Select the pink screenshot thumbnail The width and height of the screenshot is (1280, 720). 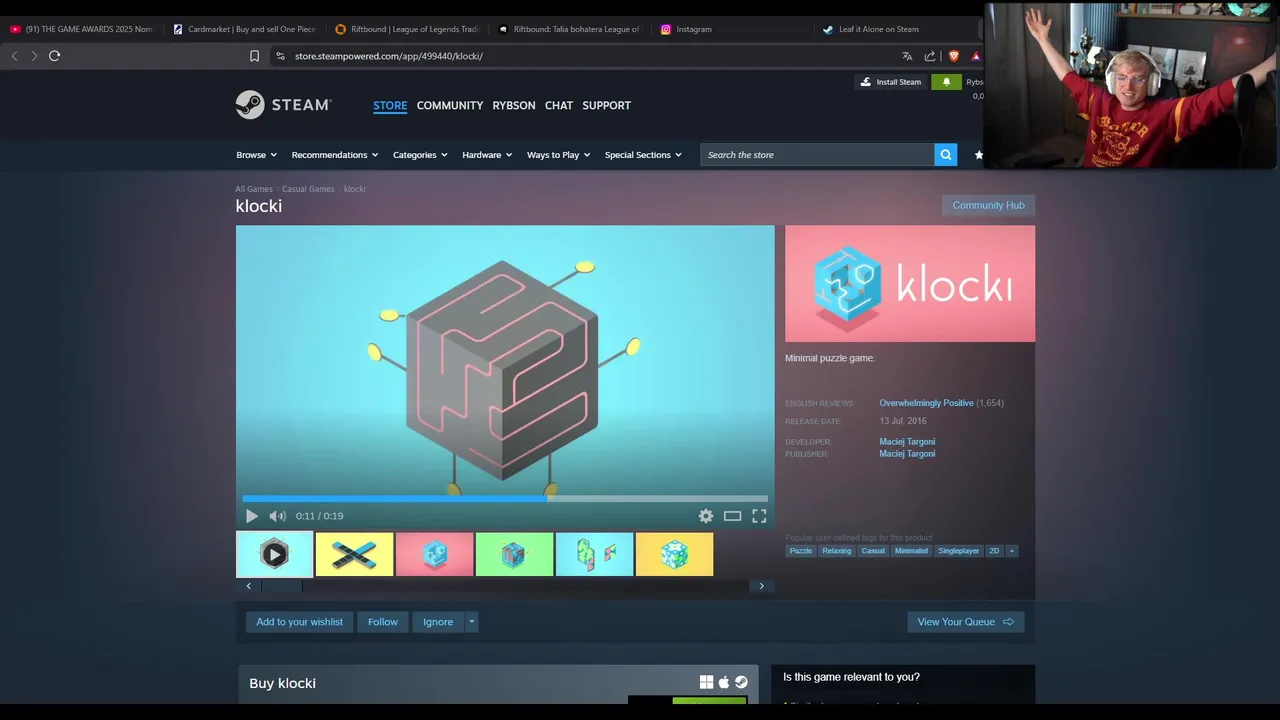tap(434, 554)
